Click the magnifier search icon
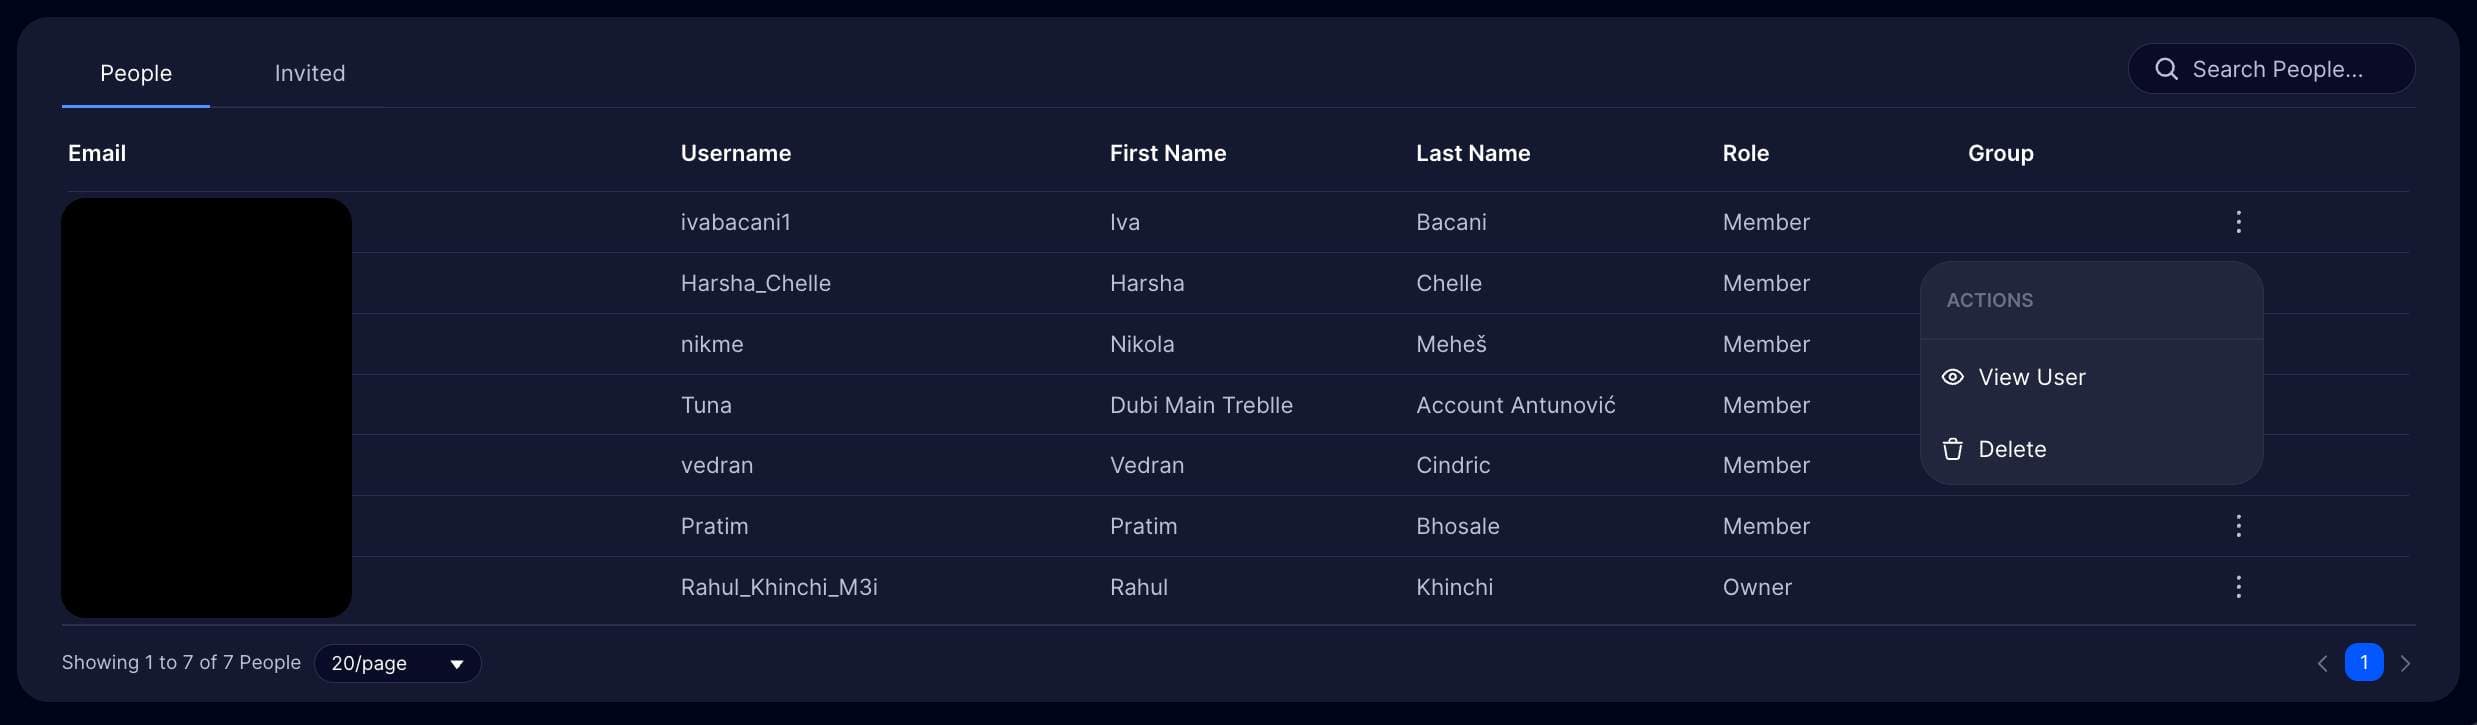Screen dimensions: 2477x725 coord(2166,69)
